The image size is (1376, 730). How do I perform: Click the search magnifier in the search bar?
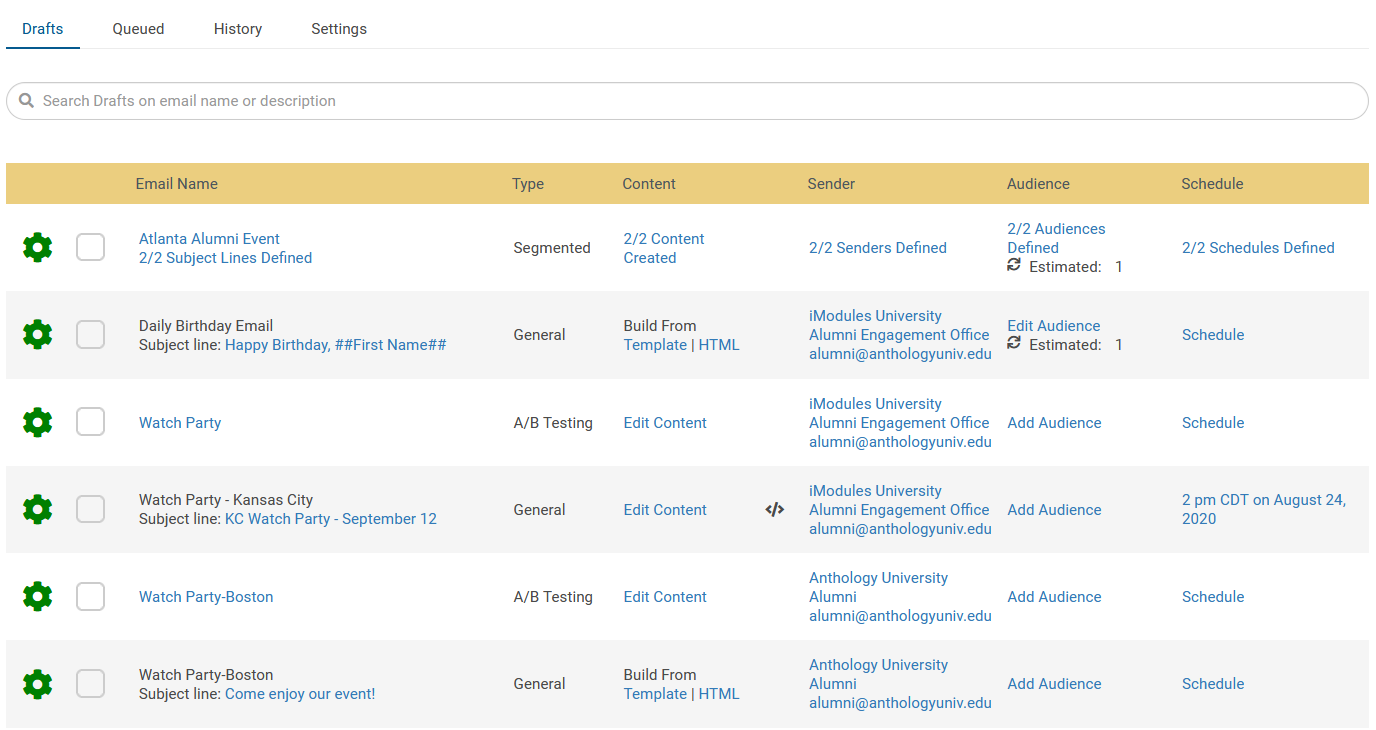pos(26,100)
